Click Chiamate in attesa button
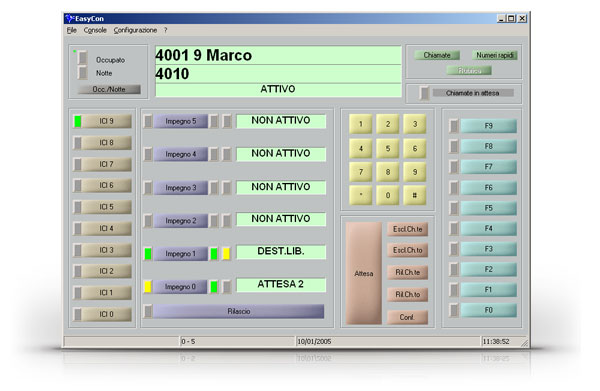 click(x=473, y=93)
